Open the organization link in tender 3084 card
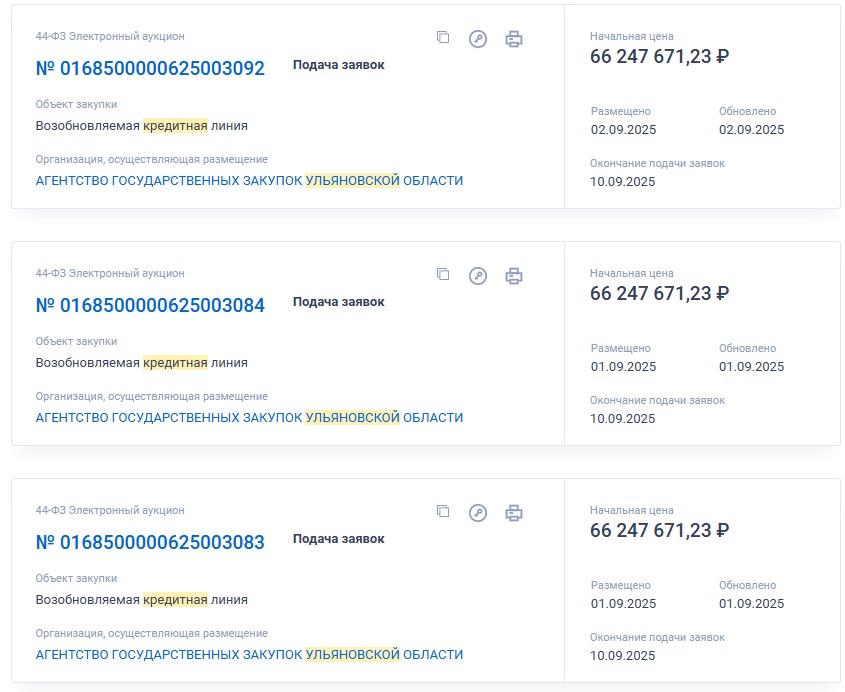This screenshot has width=845, height=692. pyautogui.click(x=249, y=417)
